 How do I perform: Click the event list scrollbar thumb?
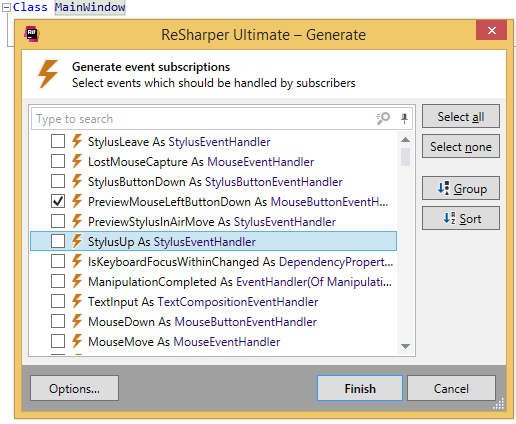pyautogui.click(x=405, y=157)
